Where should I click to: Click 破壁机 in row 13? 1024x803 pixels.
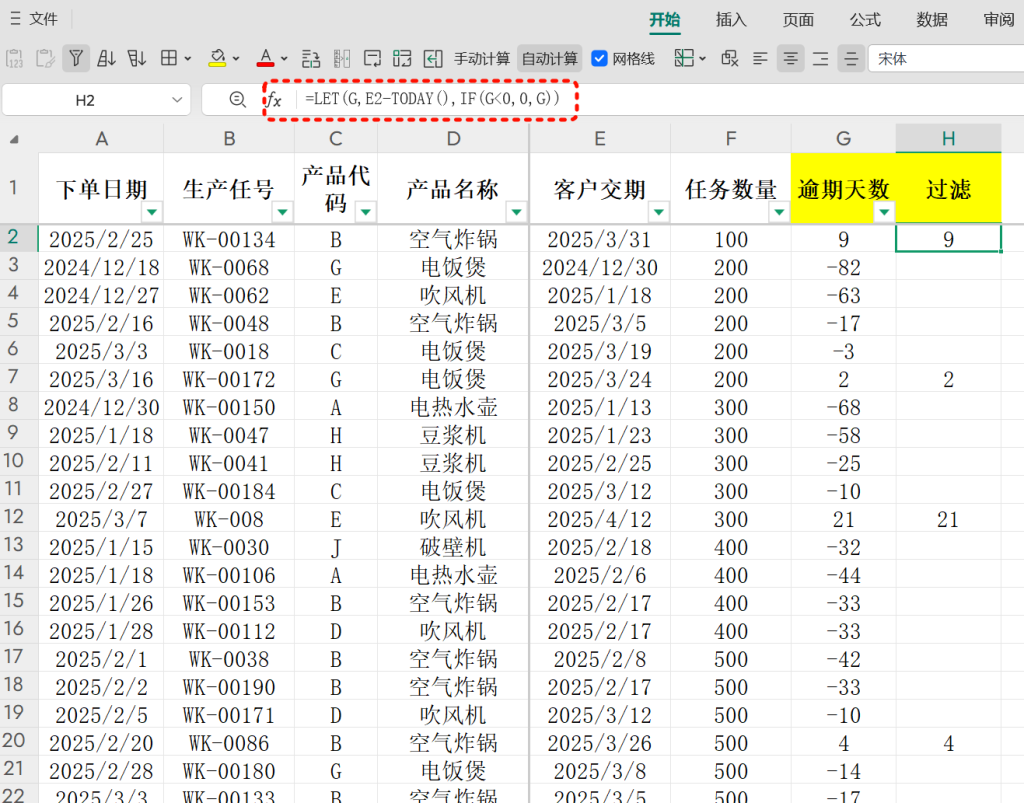[x=453, y=547]
